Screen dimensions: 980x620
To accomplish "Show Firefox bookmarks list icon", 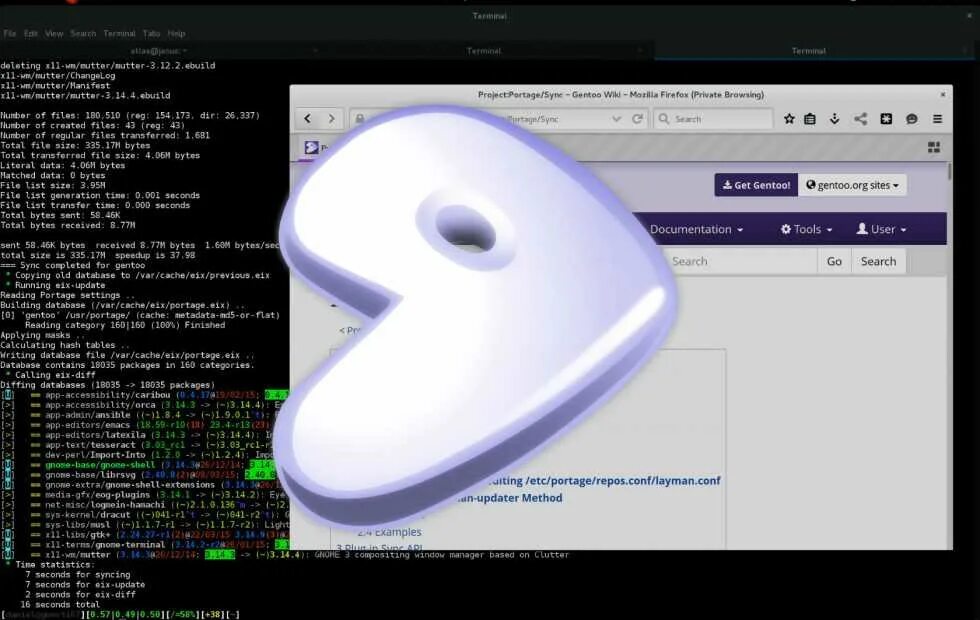I will 810,119.
